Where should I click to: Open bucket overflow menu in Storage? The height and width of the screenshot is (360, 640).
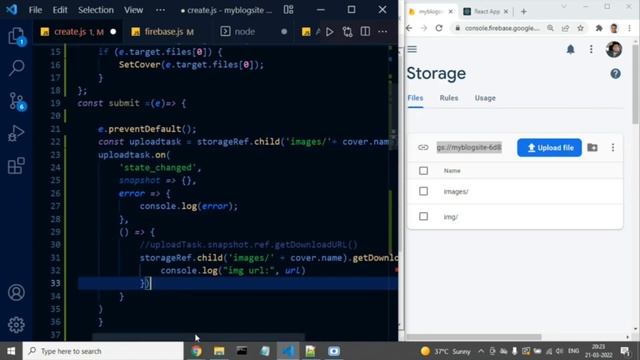tap(613, 147)
